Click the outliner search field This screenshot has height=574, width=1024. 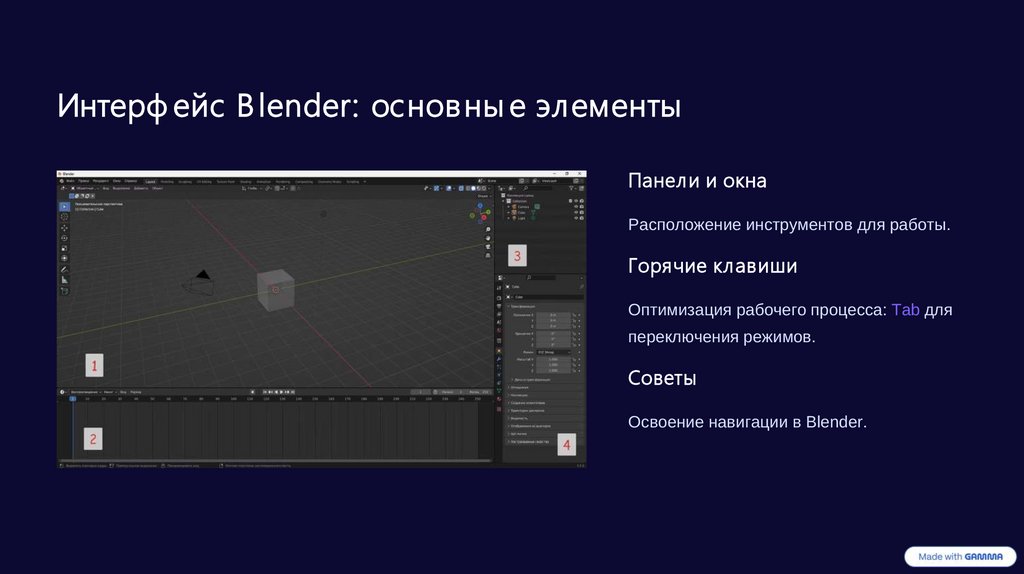tap(538, 188)
